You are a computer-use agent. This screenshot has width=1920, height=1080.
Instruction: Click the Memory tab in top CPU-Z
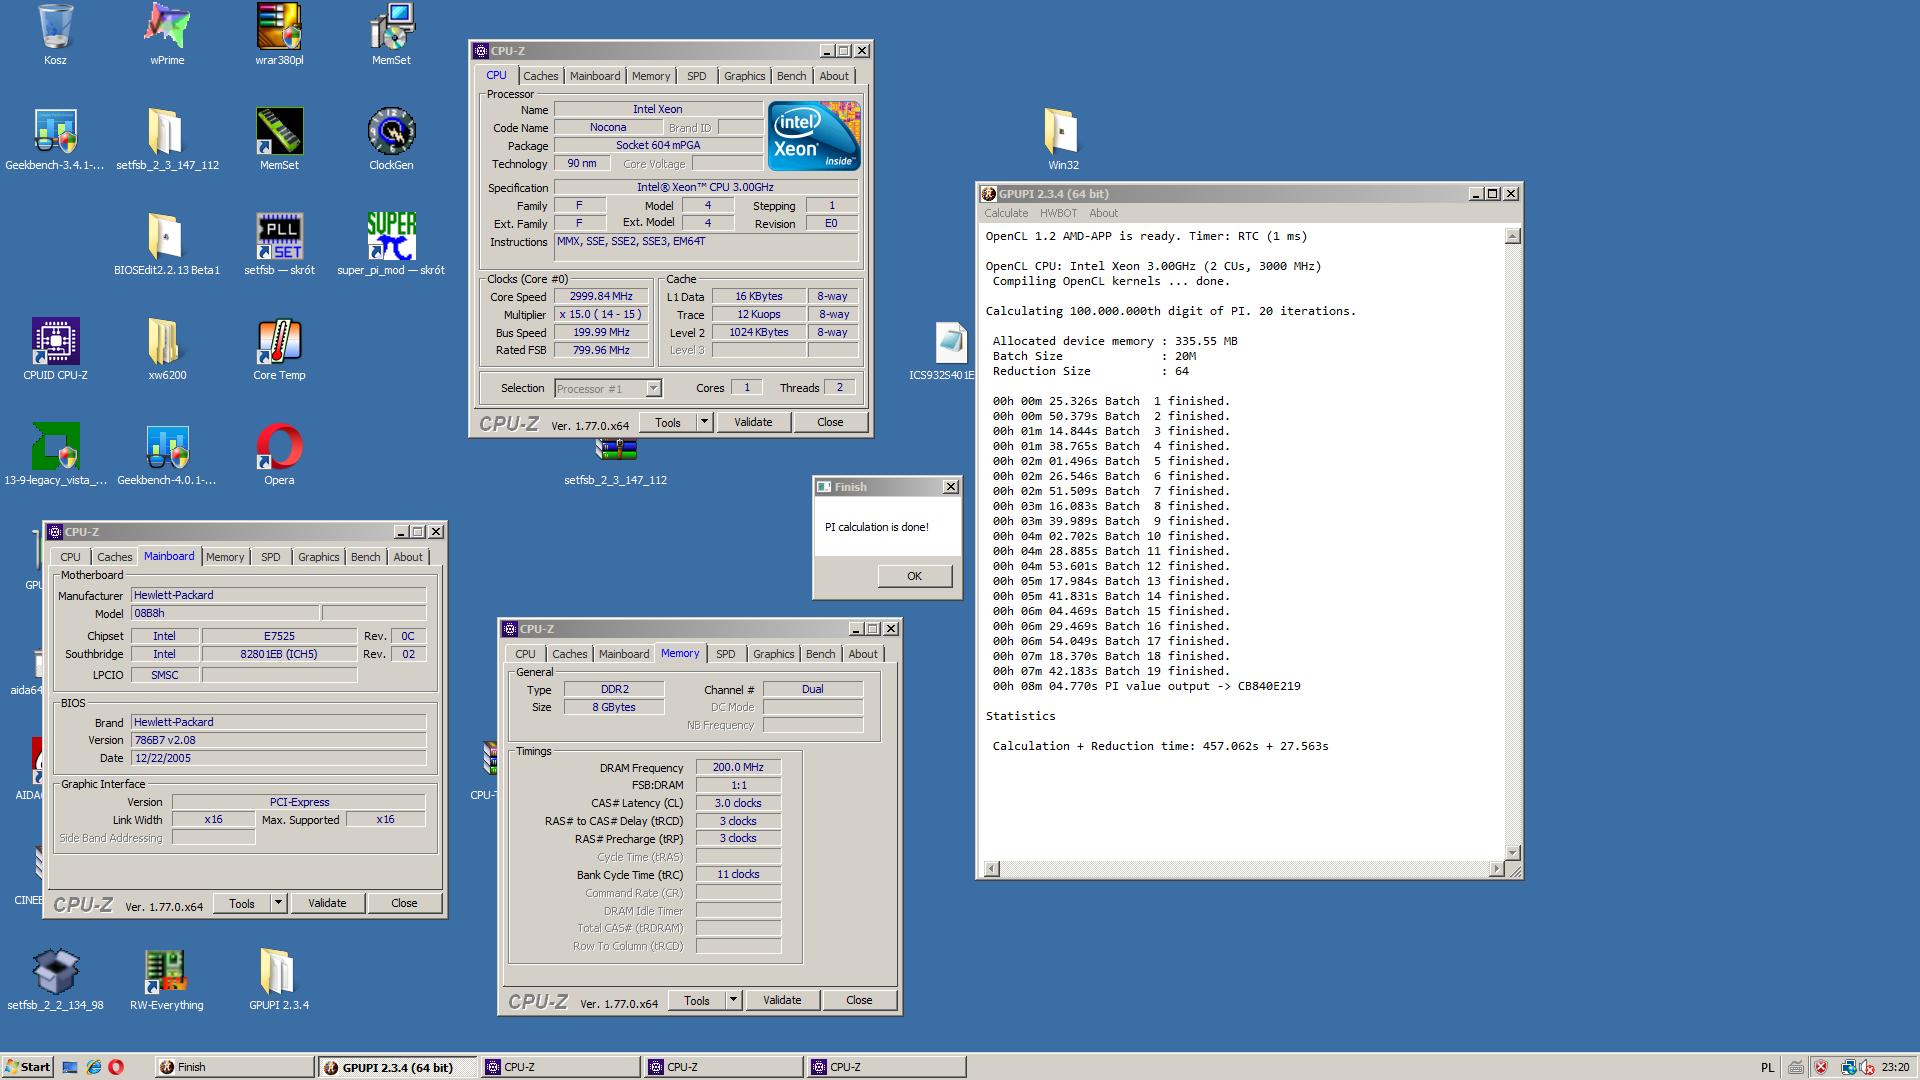651,76
